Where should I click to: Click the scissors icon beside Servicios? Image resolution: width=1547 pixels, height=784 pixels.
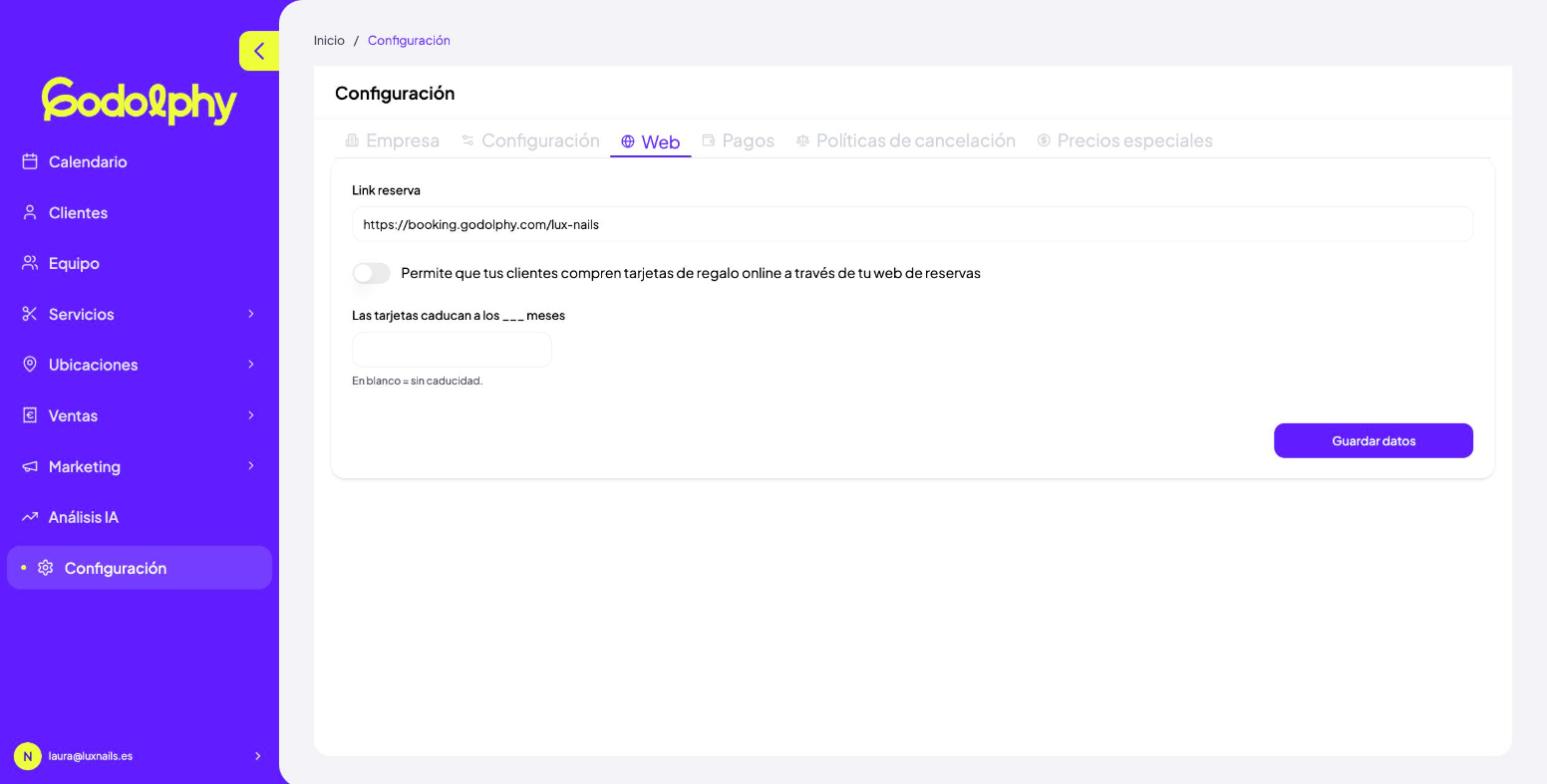click(x=30, y=314)
